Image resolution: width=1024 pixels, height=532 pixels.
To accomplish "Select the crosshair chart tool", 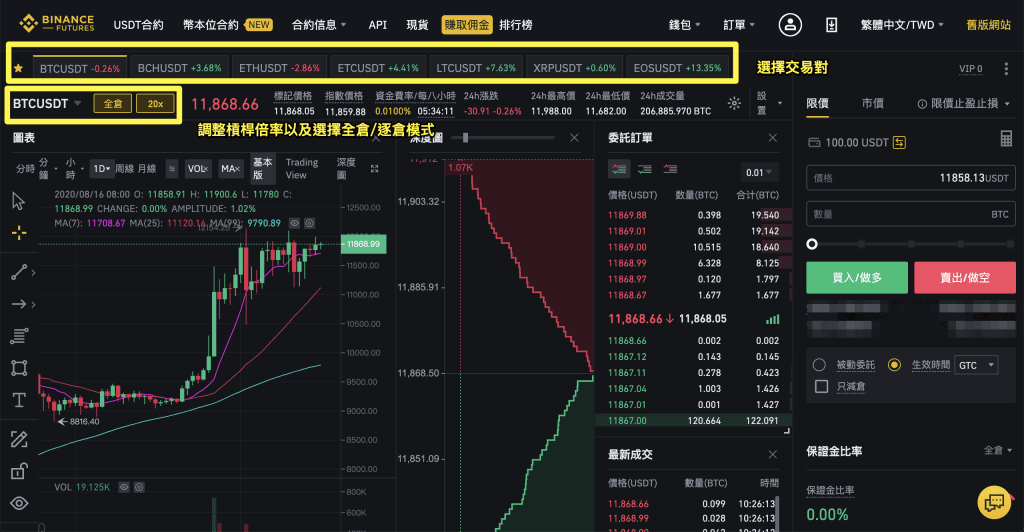I will point(19,232).
